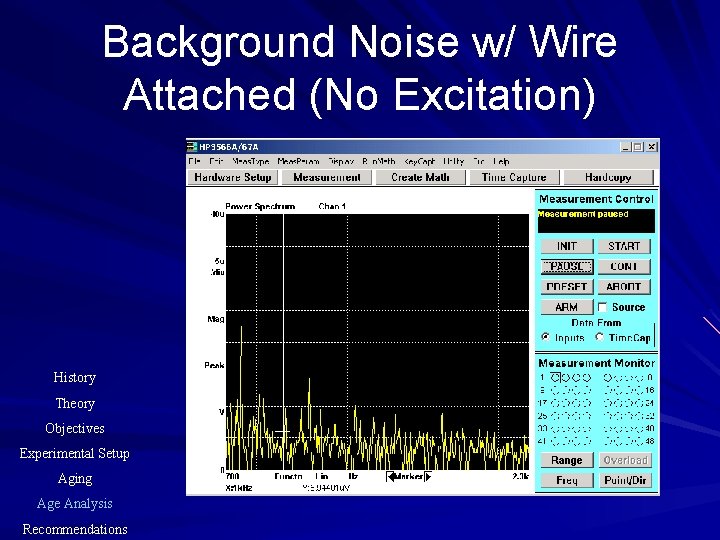Click the Point/Dir button

click(x=625, y=480)
